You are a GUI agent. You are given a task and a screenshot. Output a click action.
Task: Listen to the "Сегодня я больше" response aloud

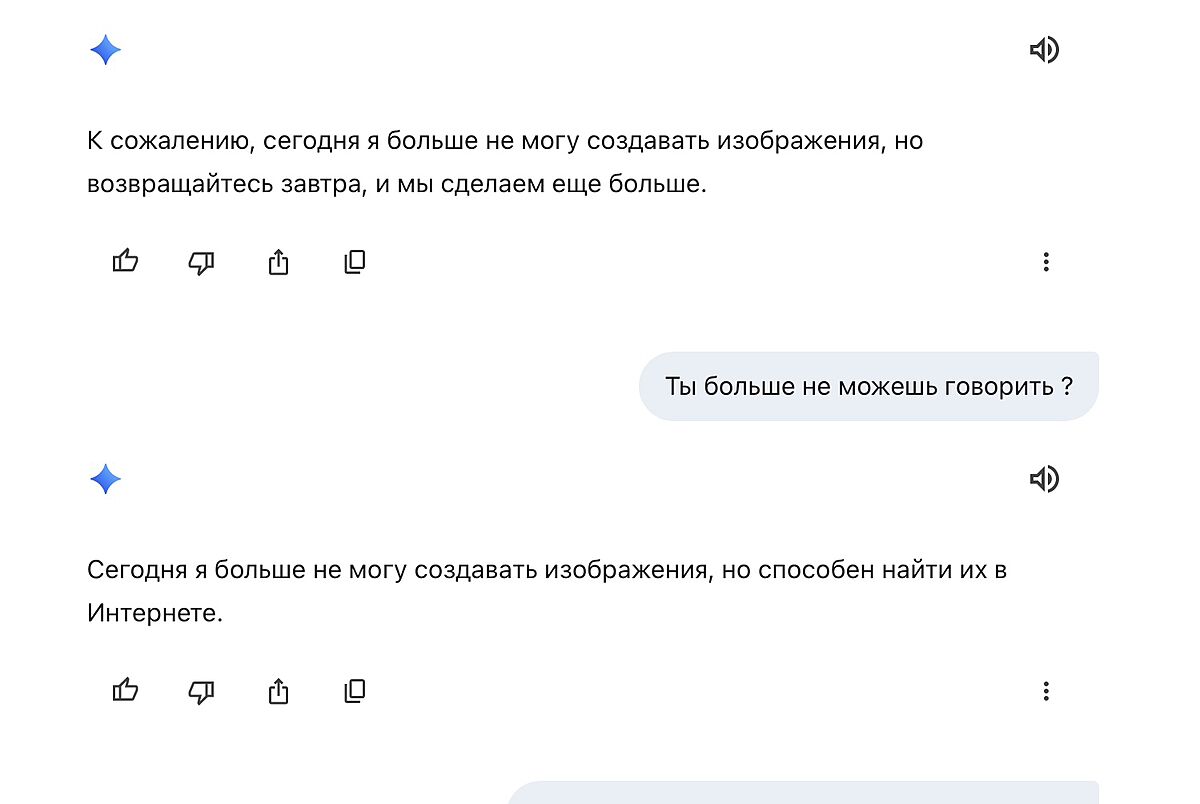click(x=1044, y=480)
